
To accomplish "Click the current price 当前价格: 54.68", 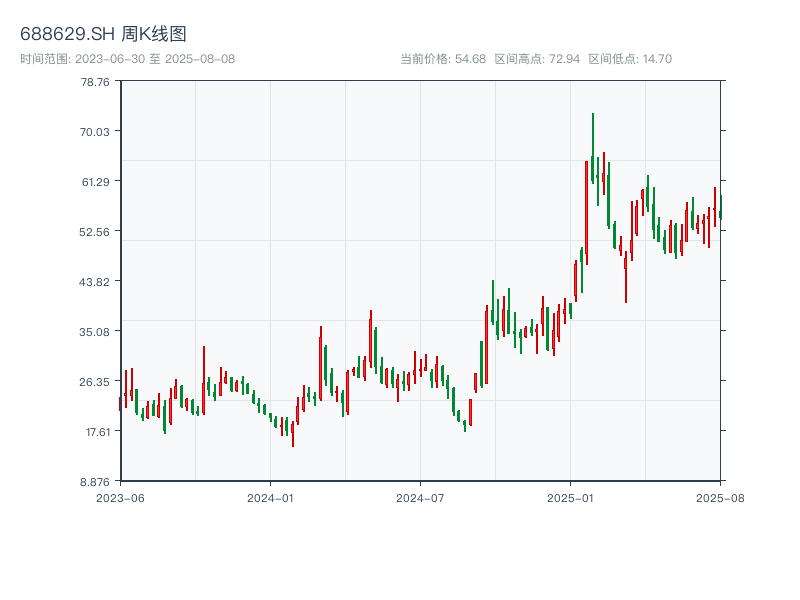I will click(x=443, y=59).
